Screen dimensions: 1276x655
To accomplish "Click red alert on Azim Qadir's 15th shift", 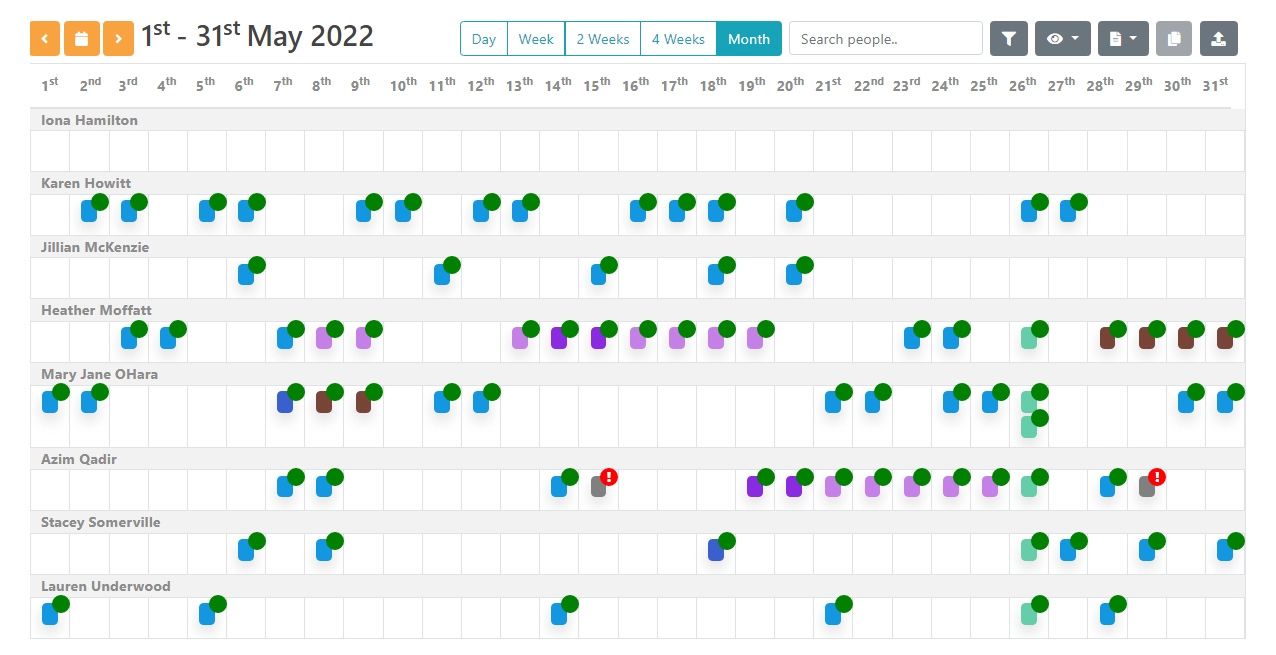I will pos(609,477).
